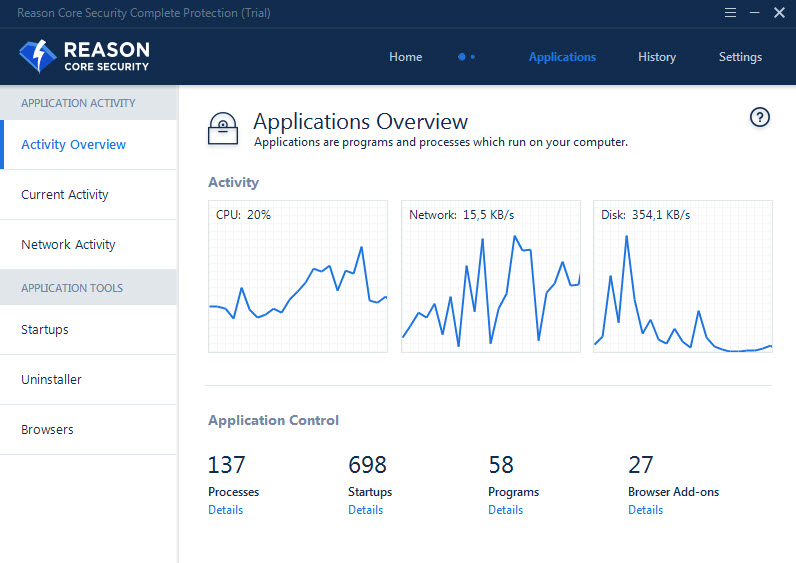Viewport: 796px width, 563px height.
Task: Open the hamburger menu in title bar
Action: [x=730, y=13]
